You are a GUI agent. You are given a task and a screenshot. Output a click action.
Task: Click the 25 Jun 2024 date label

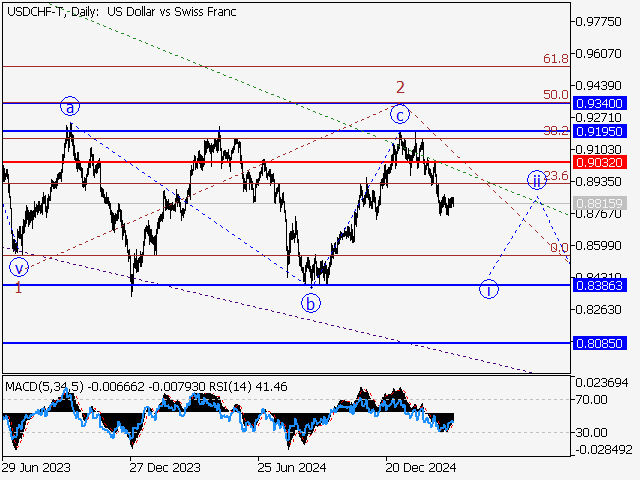293,466
